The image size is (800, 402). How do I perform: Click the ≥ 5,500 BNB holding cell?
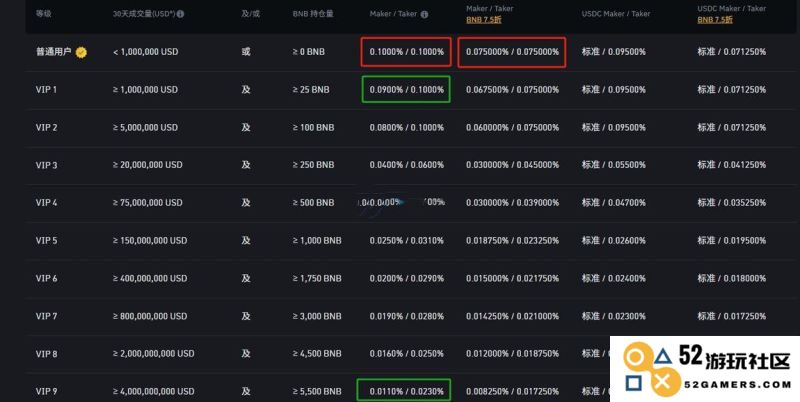click(x=317, y=391)
